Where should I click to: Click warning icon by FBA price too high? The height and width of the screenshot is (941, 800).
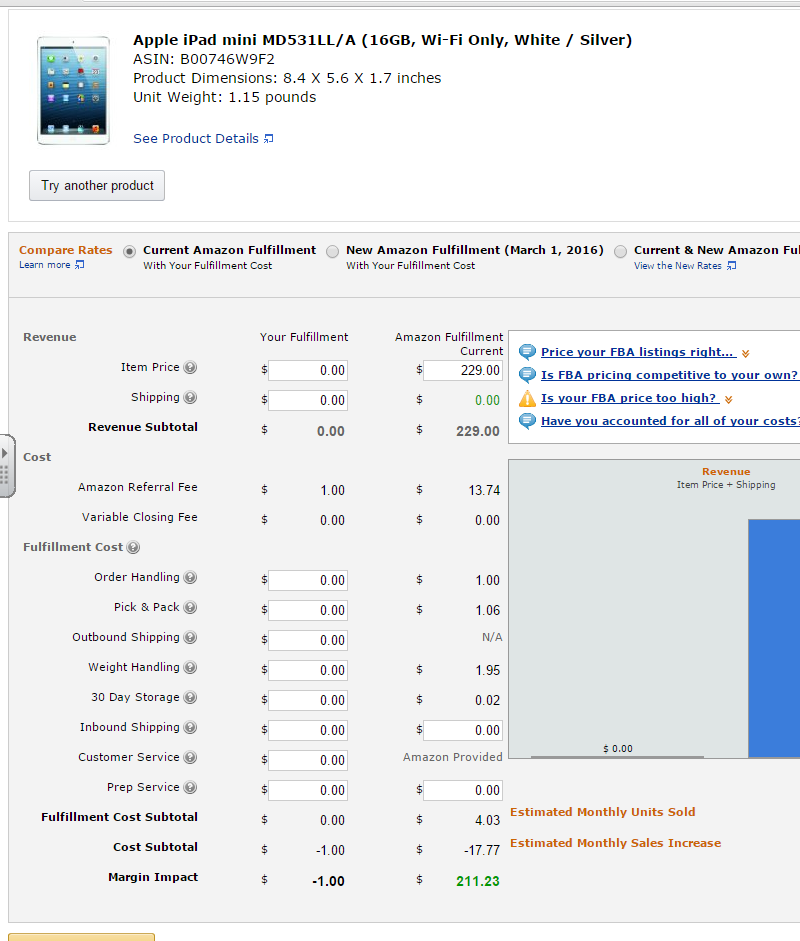[527, 398]
